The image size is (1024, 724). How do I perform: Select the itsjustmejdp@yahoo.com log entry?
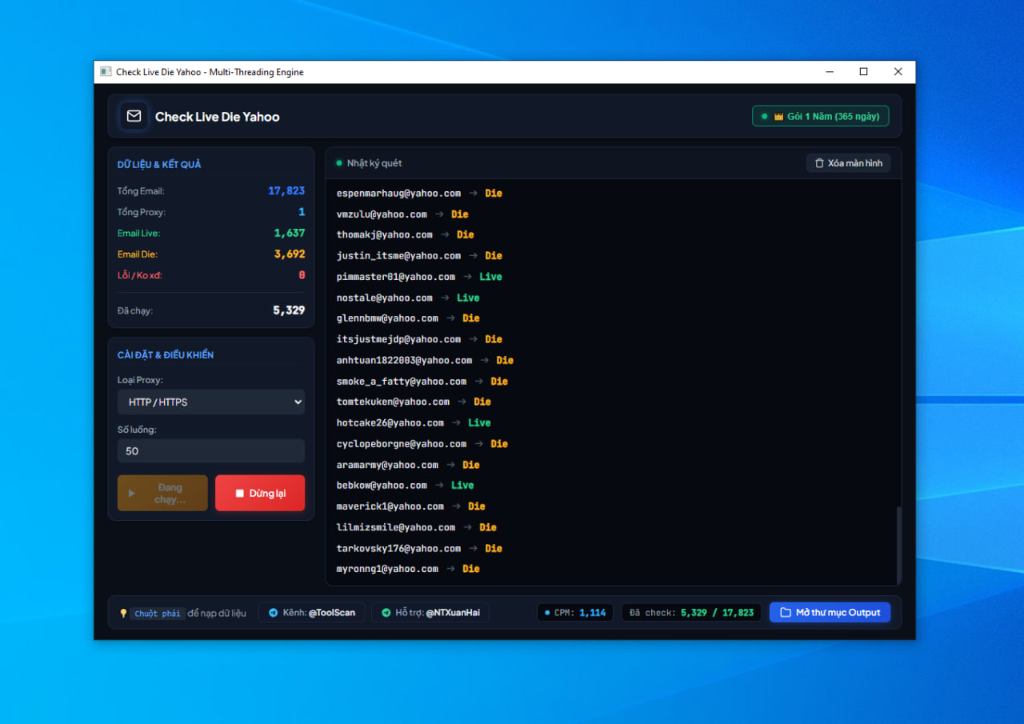pos(419,339)
